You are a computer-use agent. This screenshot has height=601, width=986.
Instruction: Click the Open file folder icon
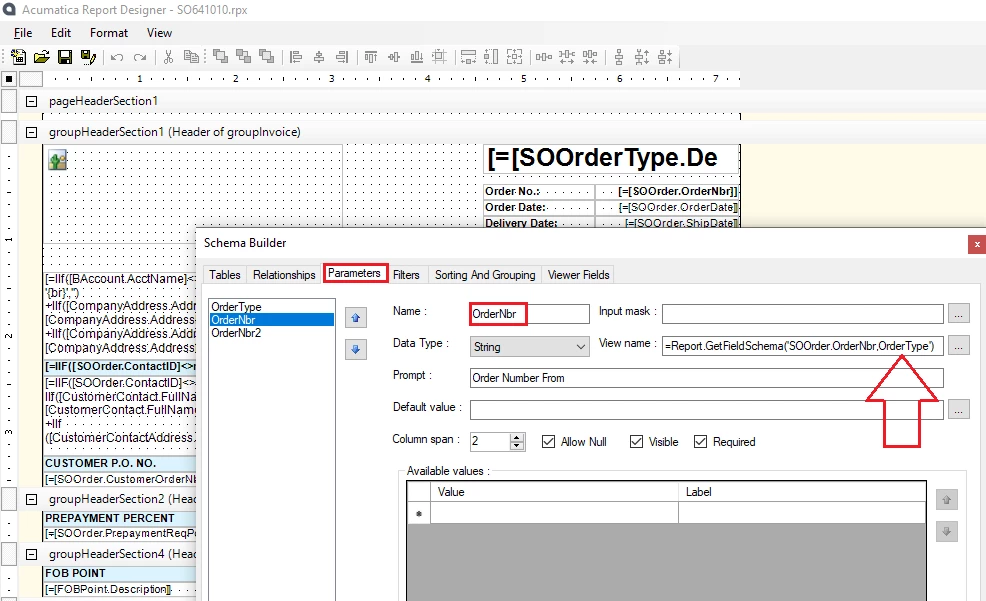point(42,57)
